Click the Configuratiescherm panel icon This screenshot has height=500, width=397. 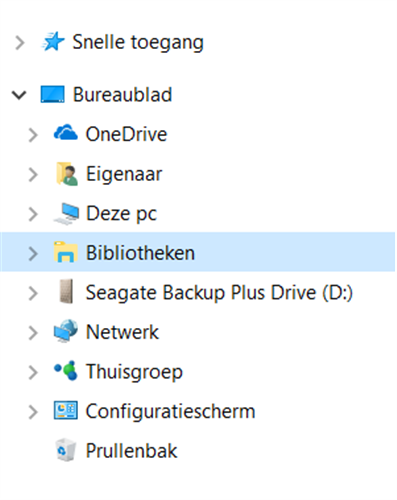[66, 410]
